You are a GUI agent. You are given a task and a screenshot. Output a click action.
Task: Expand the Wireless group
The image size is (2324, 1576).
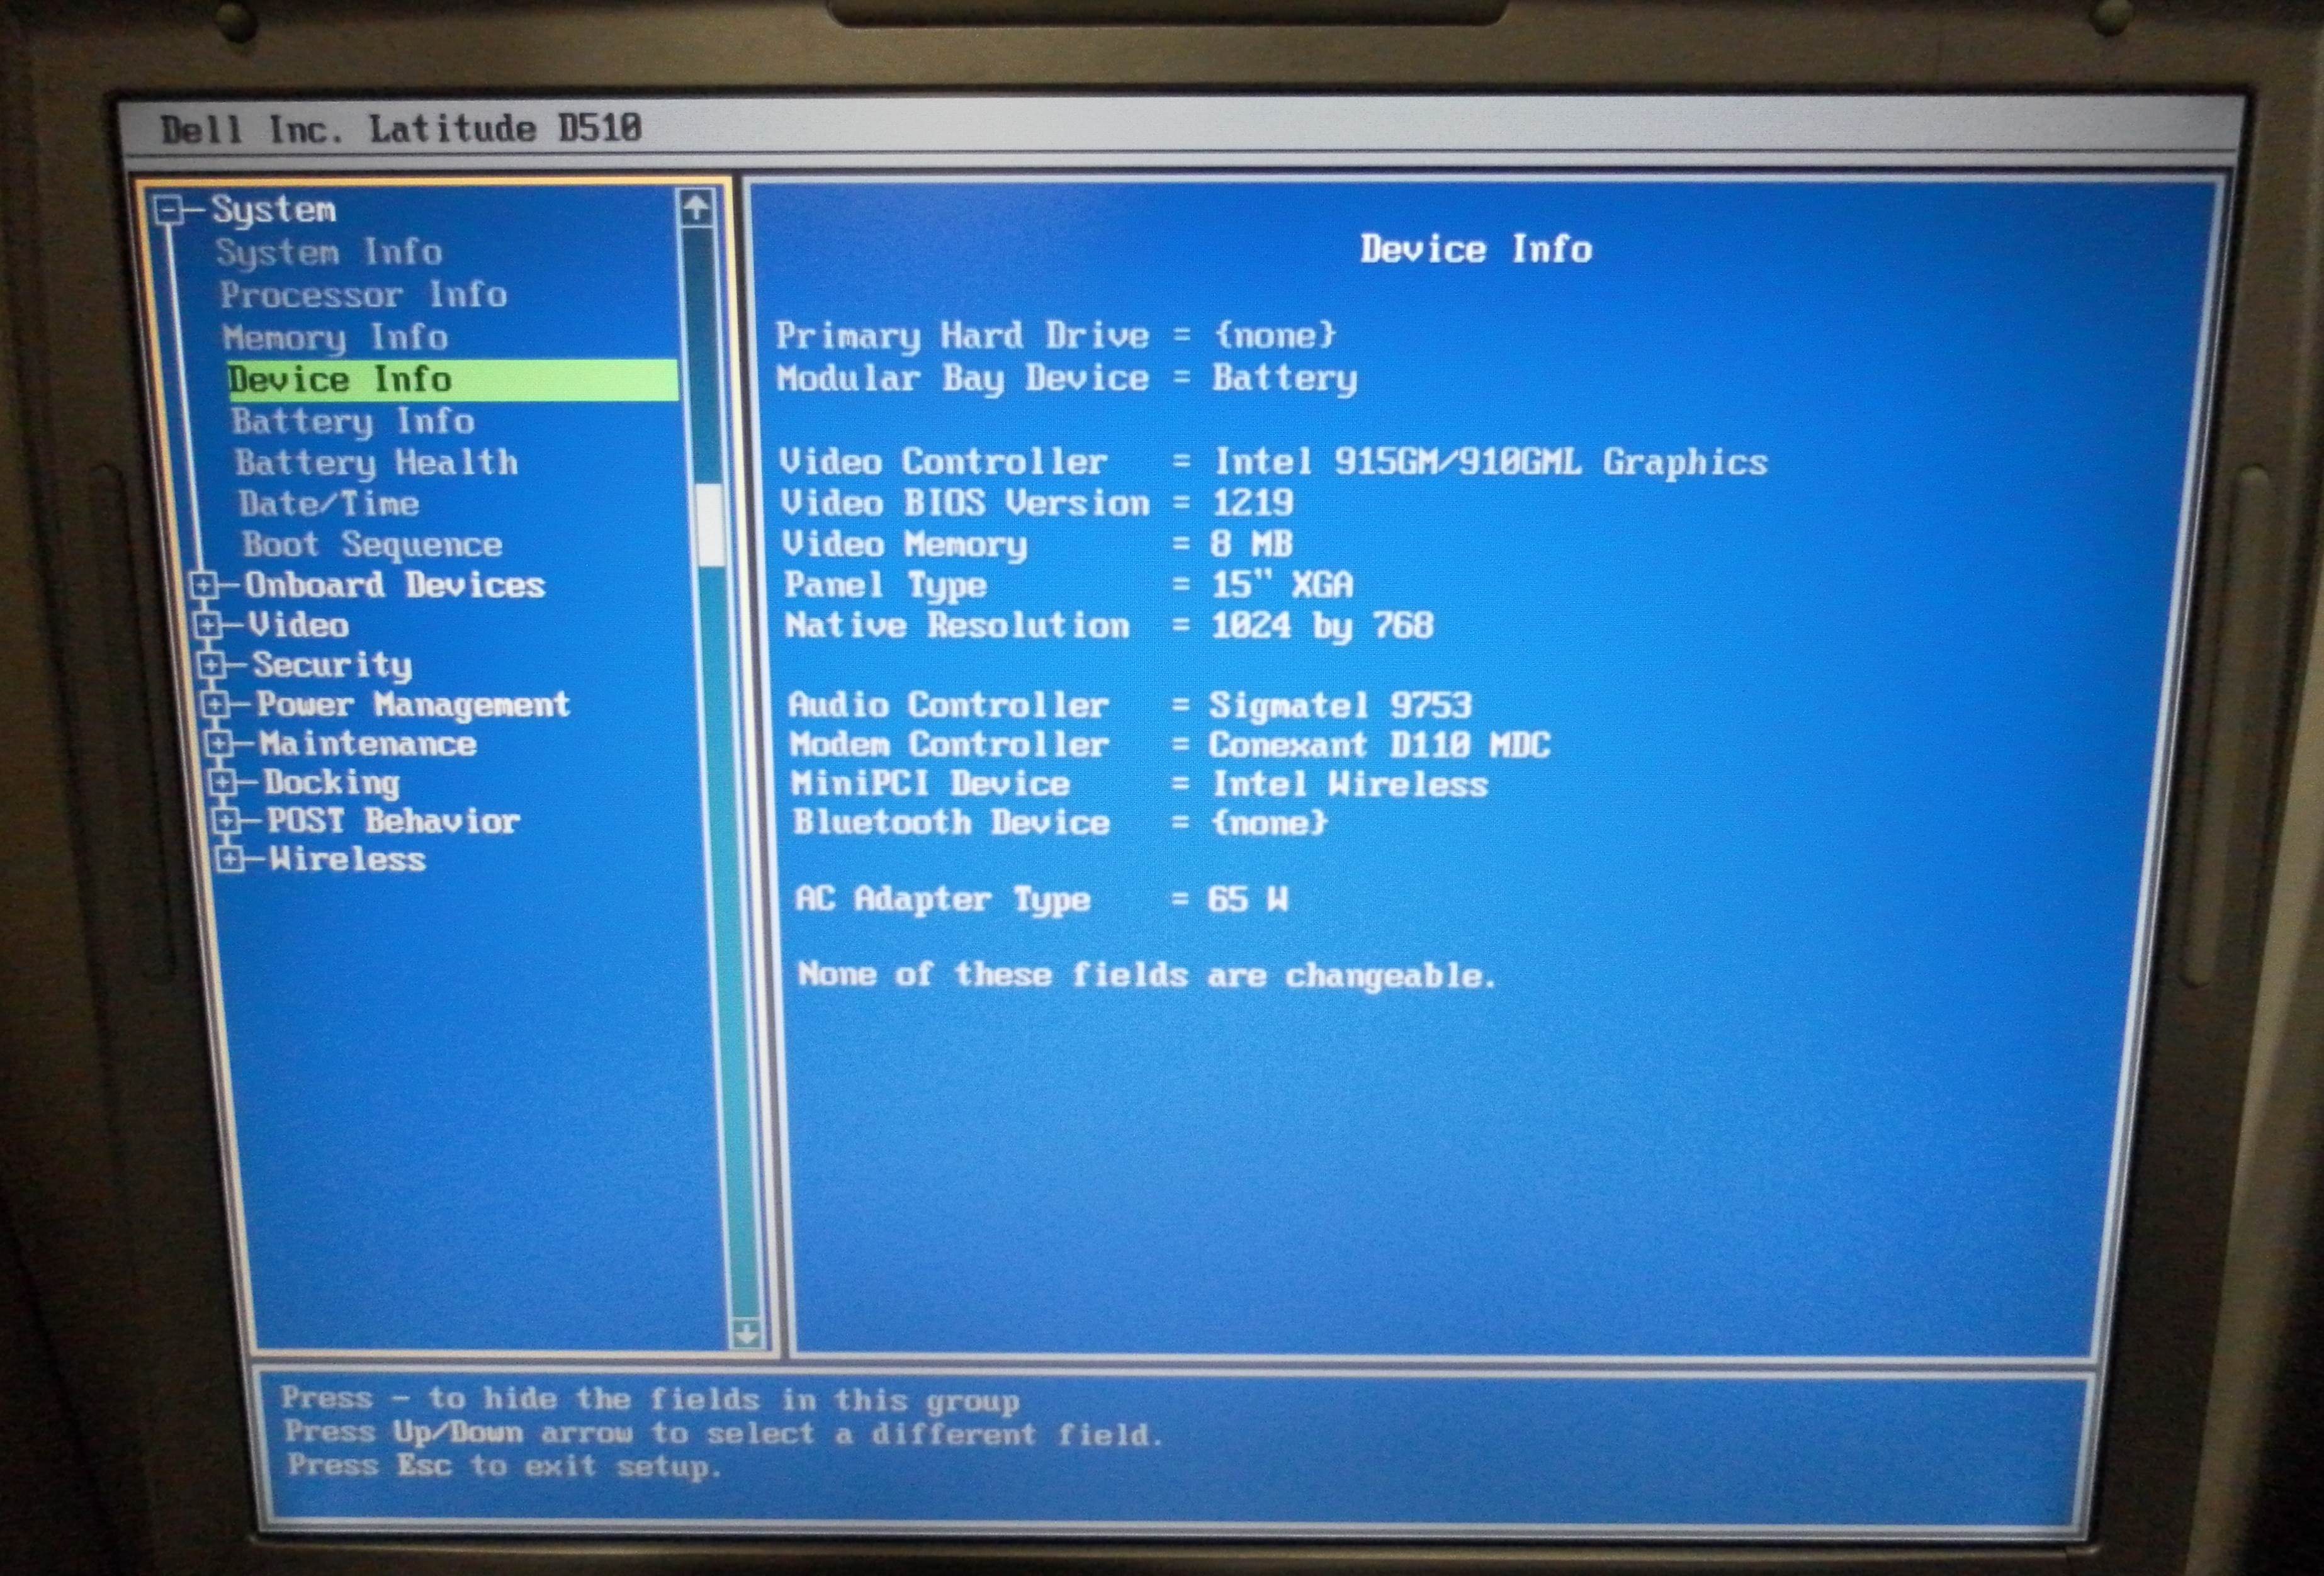(229, 859)
